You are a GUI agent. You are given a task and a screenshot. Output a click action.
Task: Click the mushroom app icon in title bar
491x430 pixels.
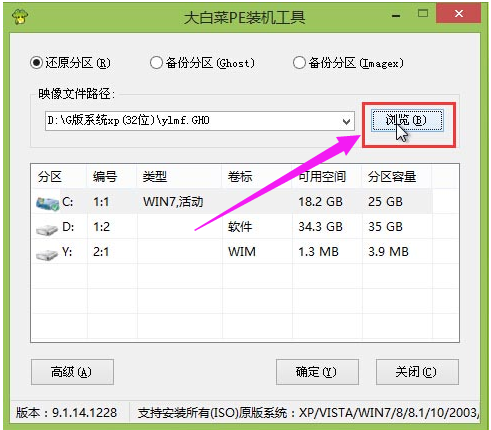[20, 16]
